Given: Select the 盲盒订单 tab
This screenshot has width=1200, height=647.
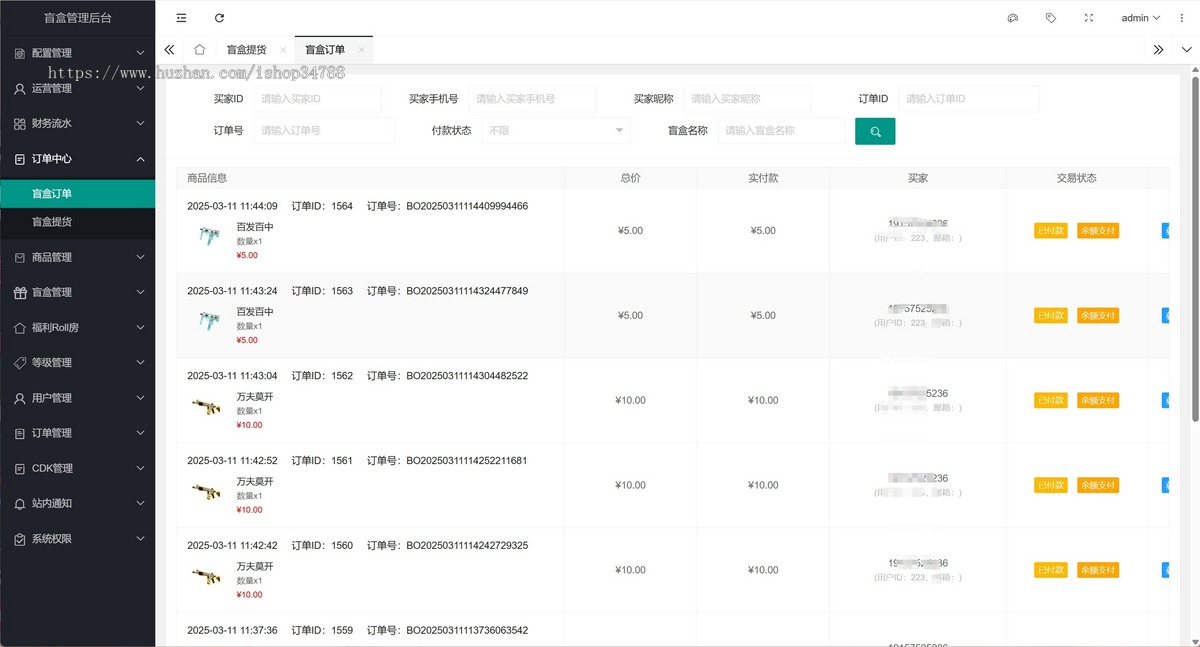Looking at the screenshot, I should [325, 49].
